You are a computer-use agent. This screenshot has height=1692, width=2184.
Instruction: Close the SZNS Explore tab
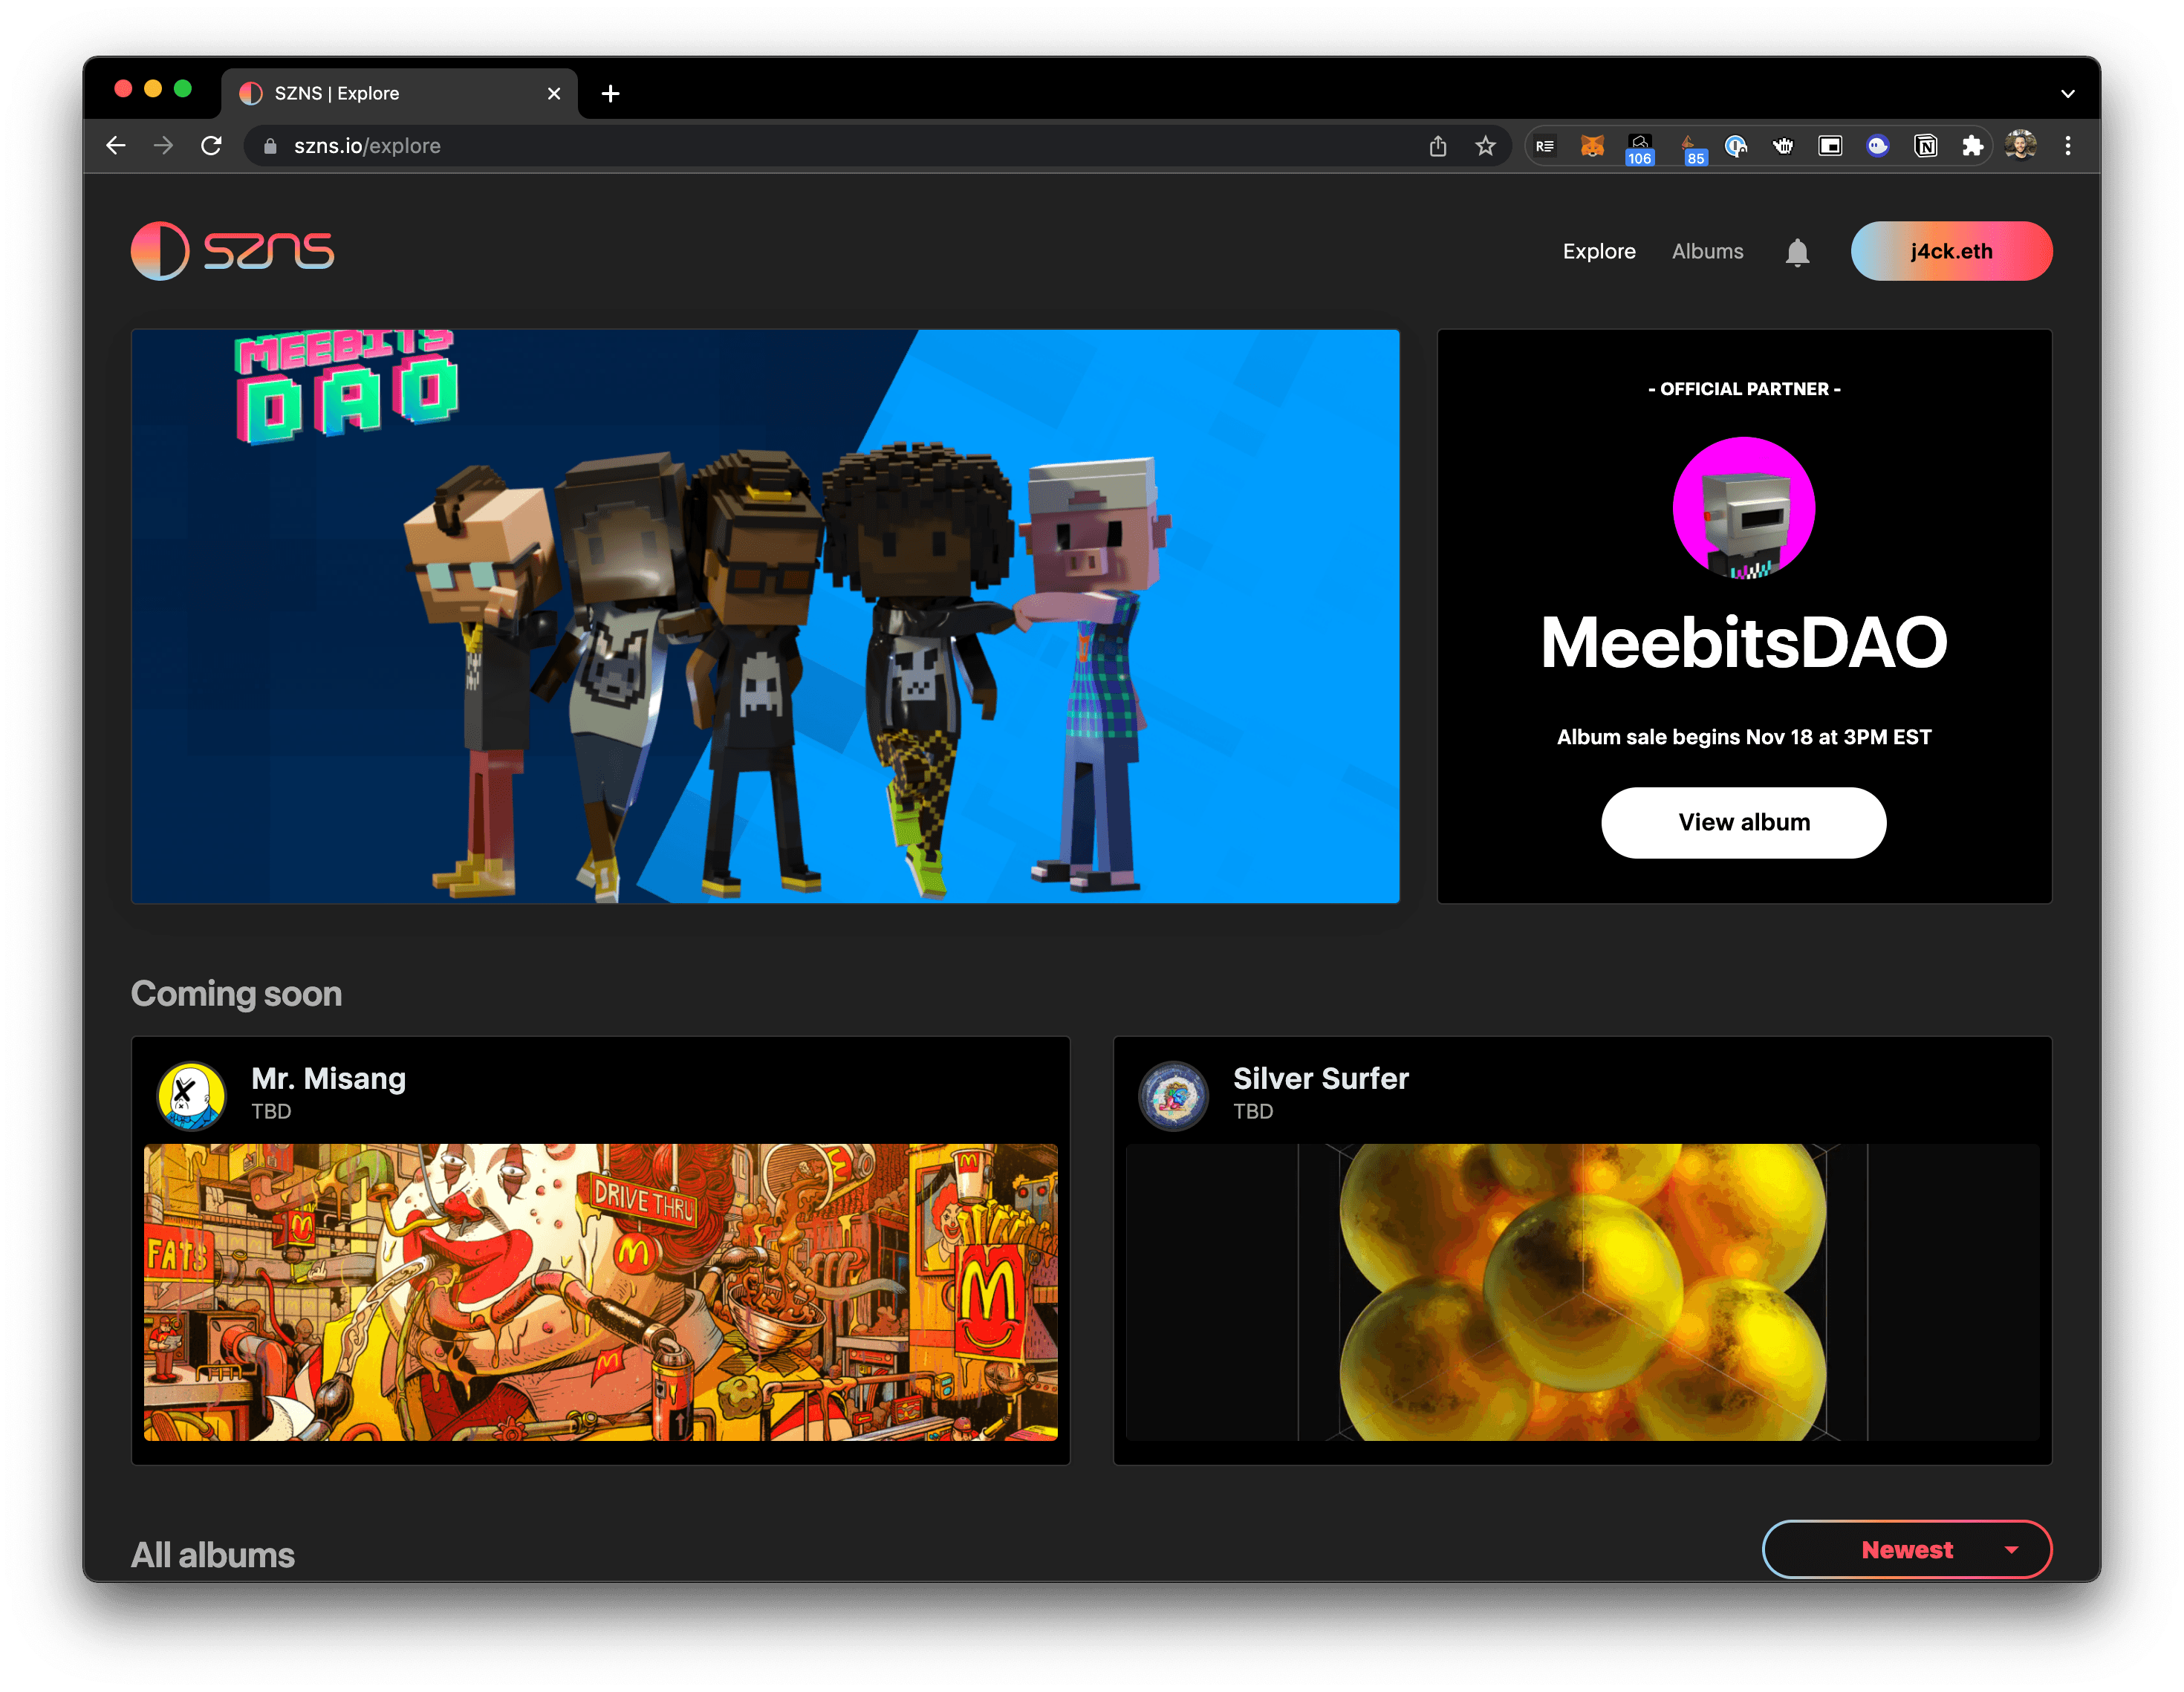coord(554,93)
